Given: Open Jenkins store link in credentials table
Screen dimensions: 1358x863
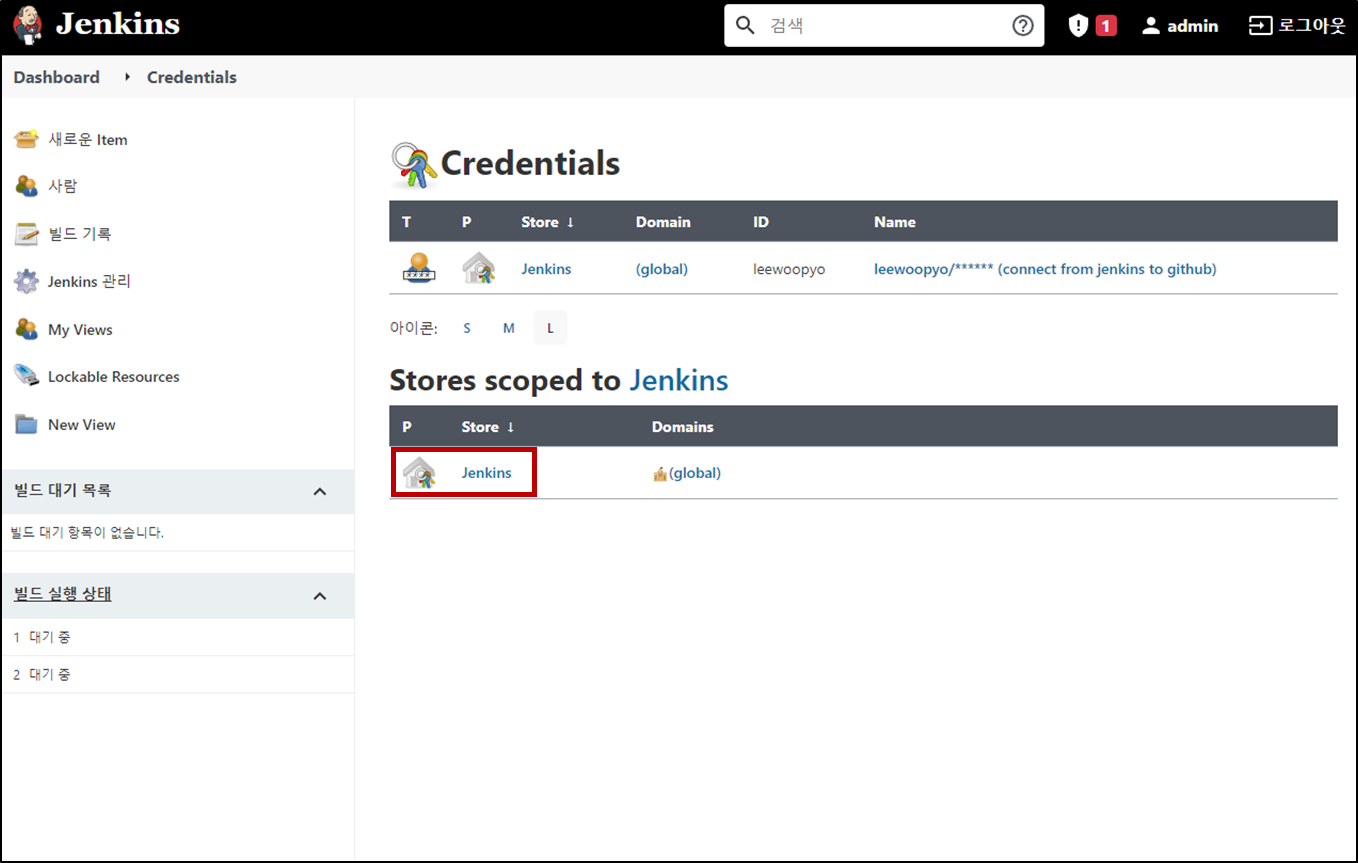Looking at the screenshot, I should pyautogui.click(x=546, y=269).
